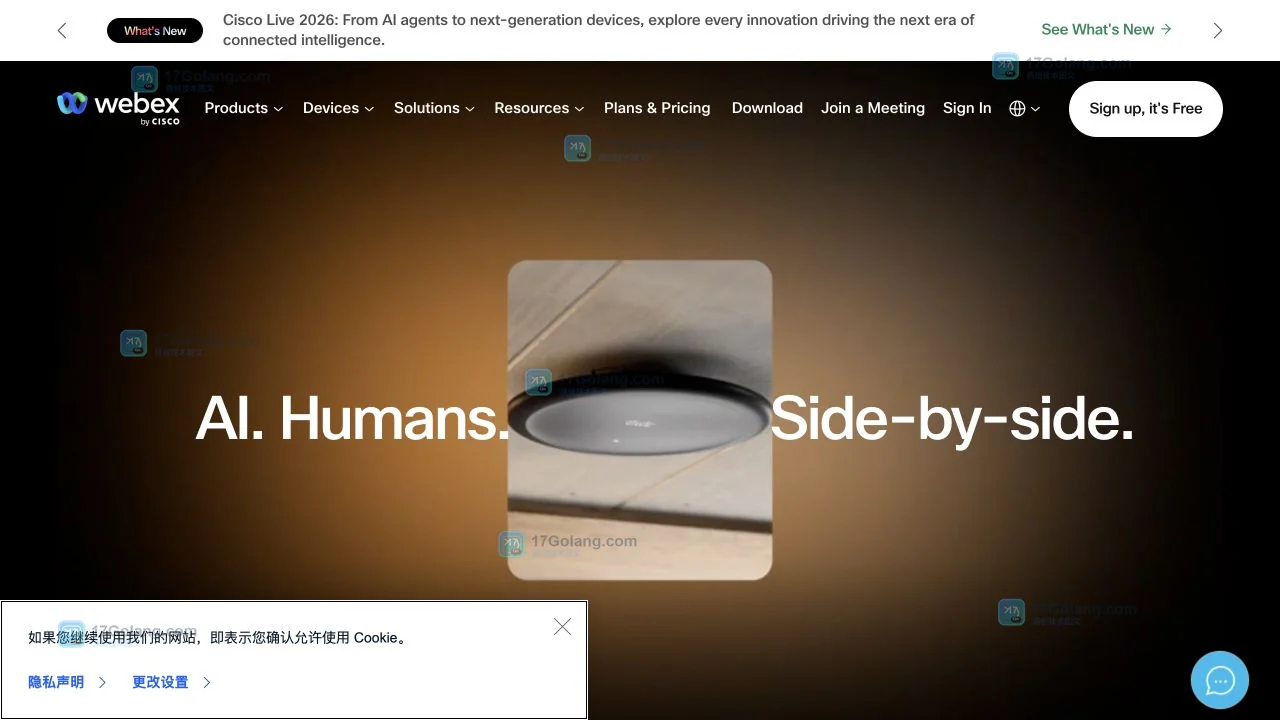Open the Download page
This screenshot has height=720, width=1280.
point(767,108)
